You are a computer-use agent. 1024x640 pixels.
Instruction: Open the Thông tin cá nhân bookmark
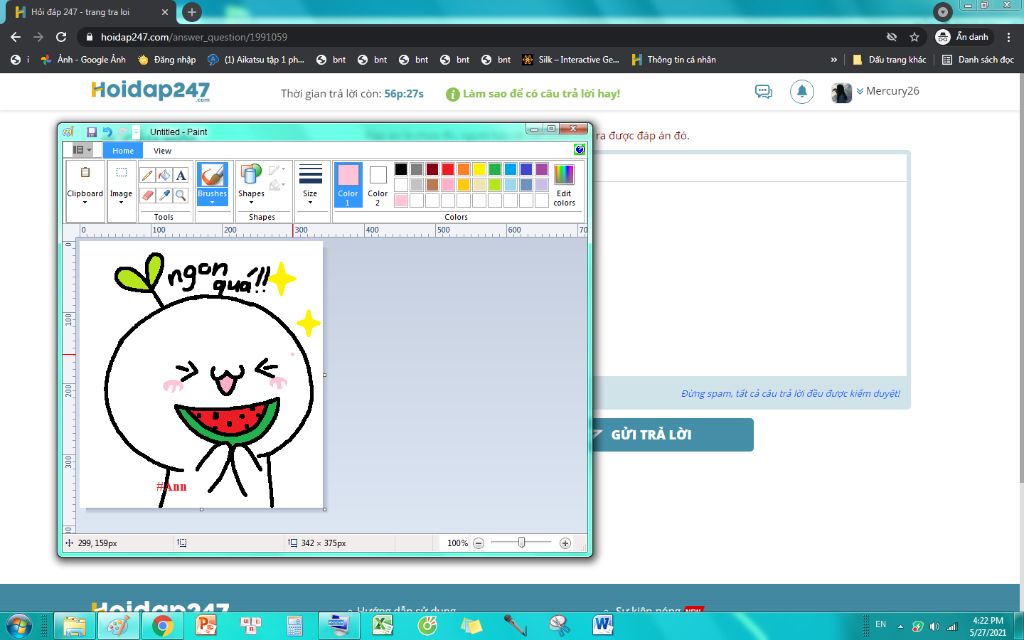[674, 59]
